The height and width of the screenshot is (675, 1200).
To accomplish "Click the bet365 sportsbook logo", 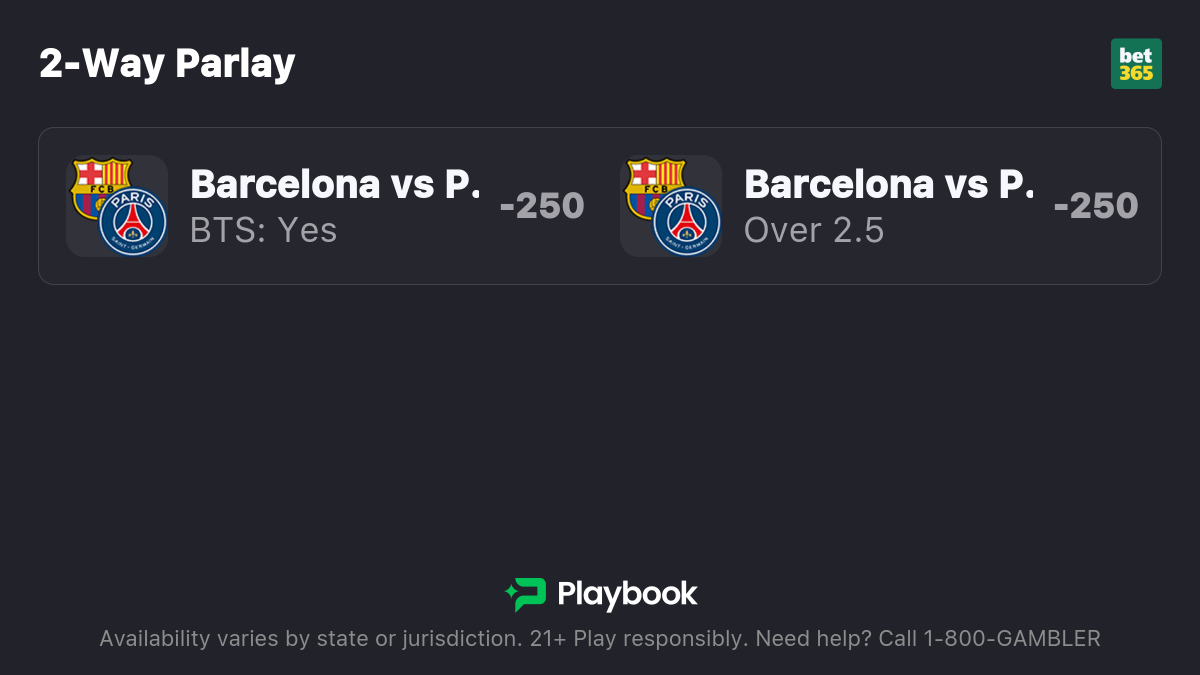I will (1136, 64).
